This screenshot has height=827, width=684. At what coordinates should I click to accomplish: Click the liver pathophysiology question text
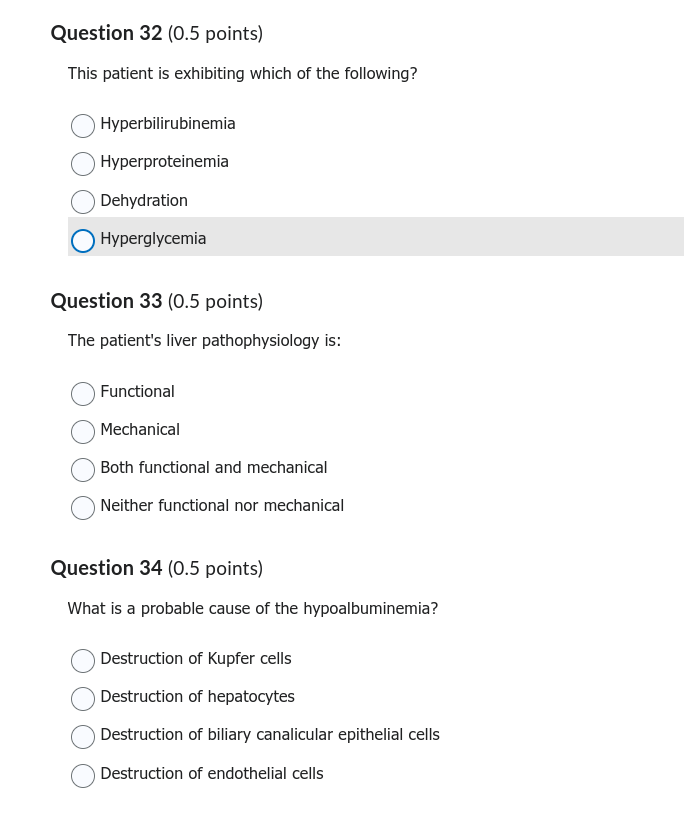pyautogui.click(x=204, y=341)
